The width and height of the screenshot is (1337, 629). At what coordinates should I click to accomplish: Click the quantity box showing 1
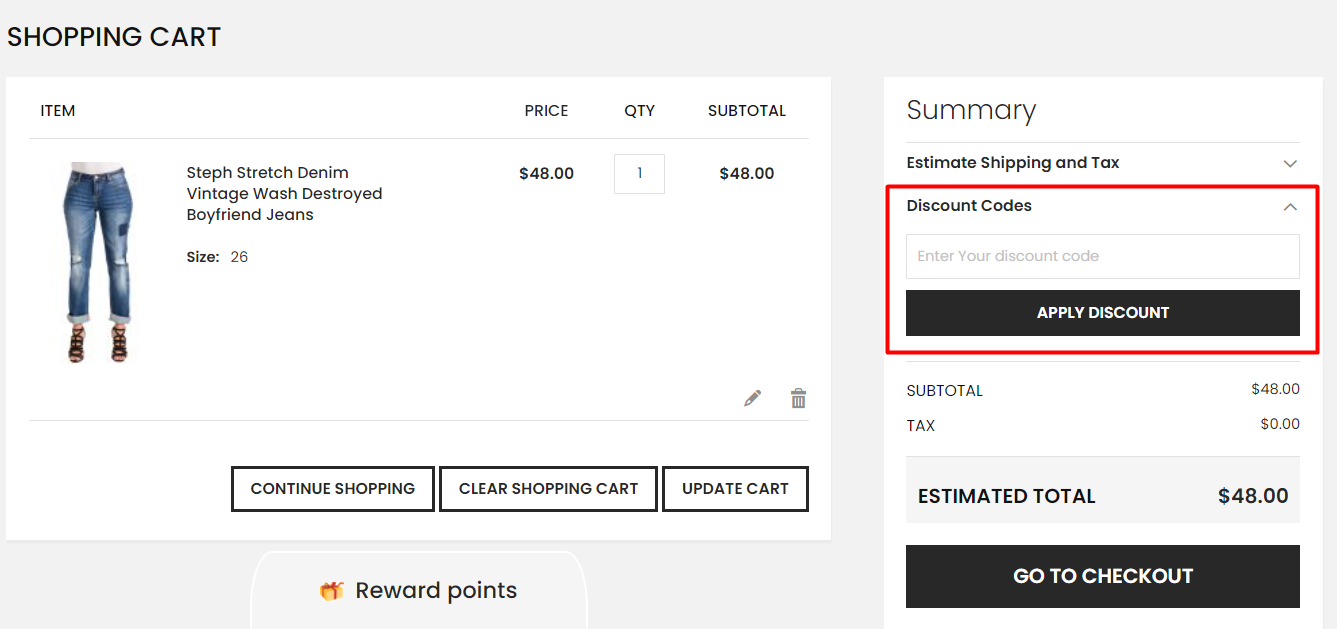tap(639, 173)
